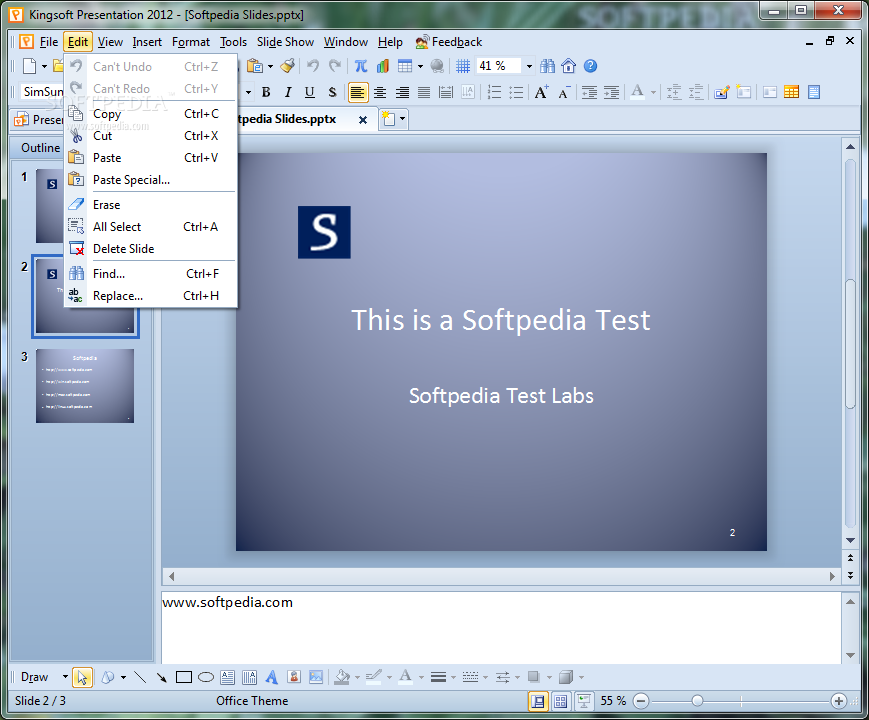Select All Select menu entry
This screenshot has width=869, height=720.
pyautogui.click(x=151, y=227)
